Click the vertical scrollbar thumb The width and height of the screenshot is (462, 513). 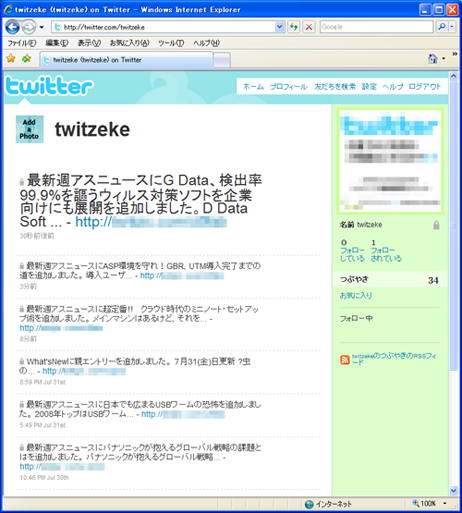point(454,226)
